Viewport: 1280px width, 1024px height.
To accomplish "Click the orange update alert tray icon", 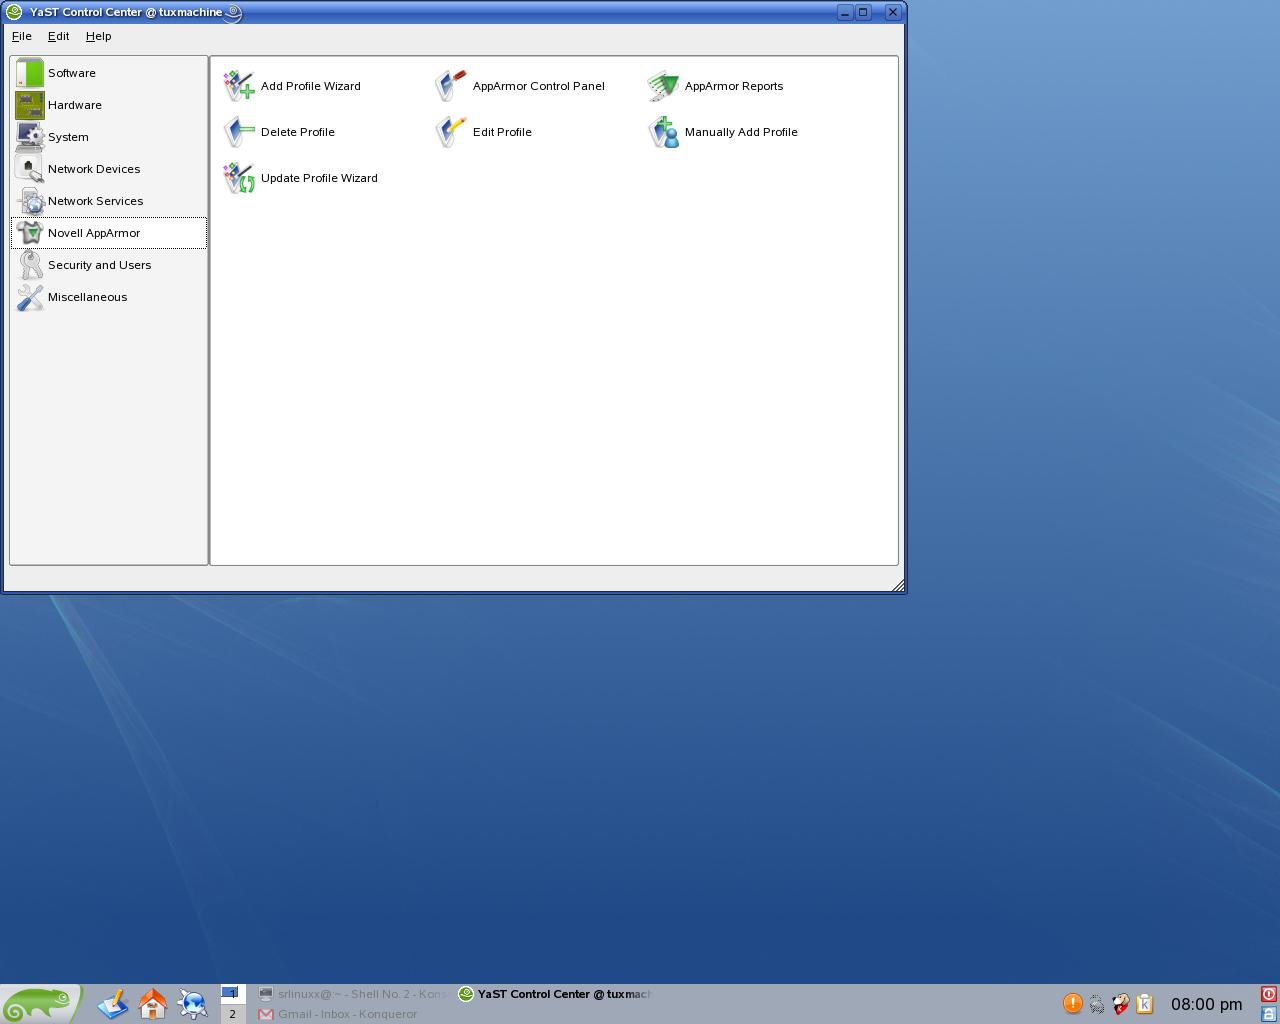I will (x=1072, y=1003).
